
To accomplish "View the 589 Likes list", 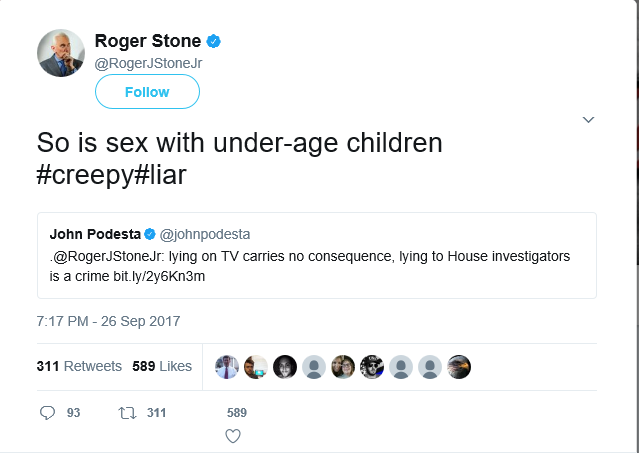I will point(162,366).
